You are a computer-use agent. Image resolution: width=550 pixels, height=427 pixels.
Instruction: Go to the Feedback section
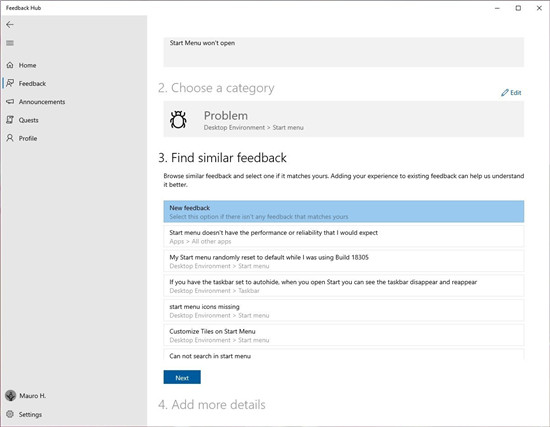32,84
